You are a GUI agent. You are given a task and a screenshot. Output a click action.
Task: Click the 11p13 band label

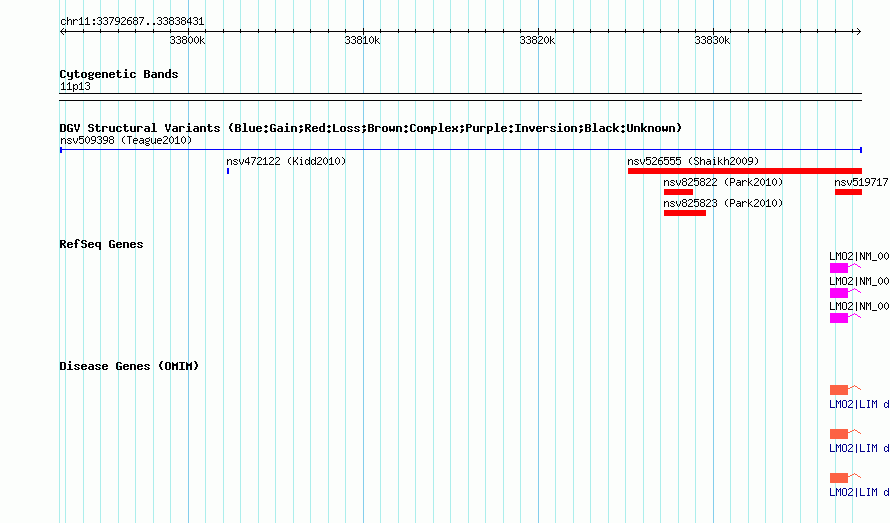point(75,86)
